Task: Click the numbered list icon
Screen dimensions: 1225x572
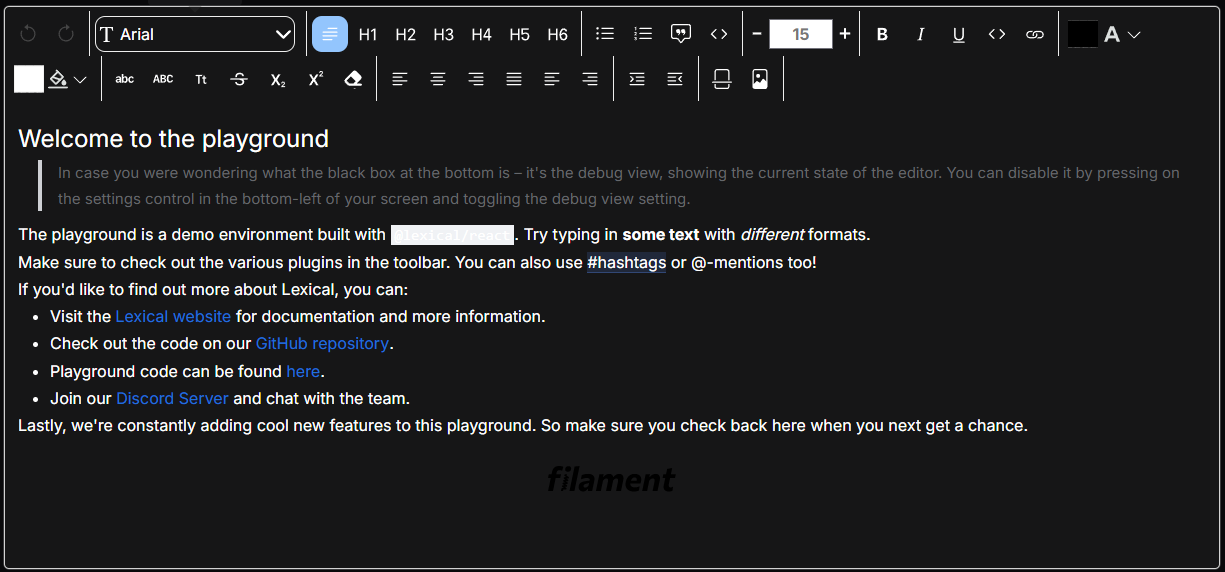Action: pos(643,34)
